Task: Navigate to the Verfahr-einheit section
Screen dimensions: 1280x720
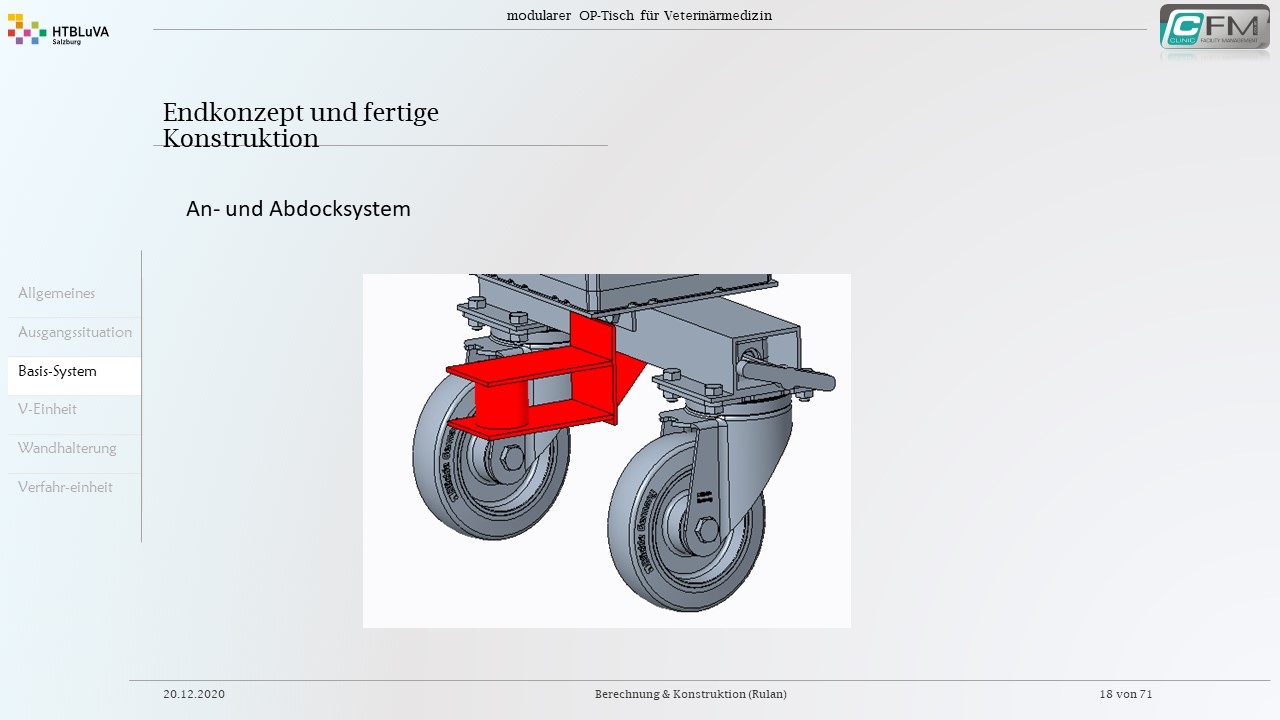Action: tap(65, 487)
